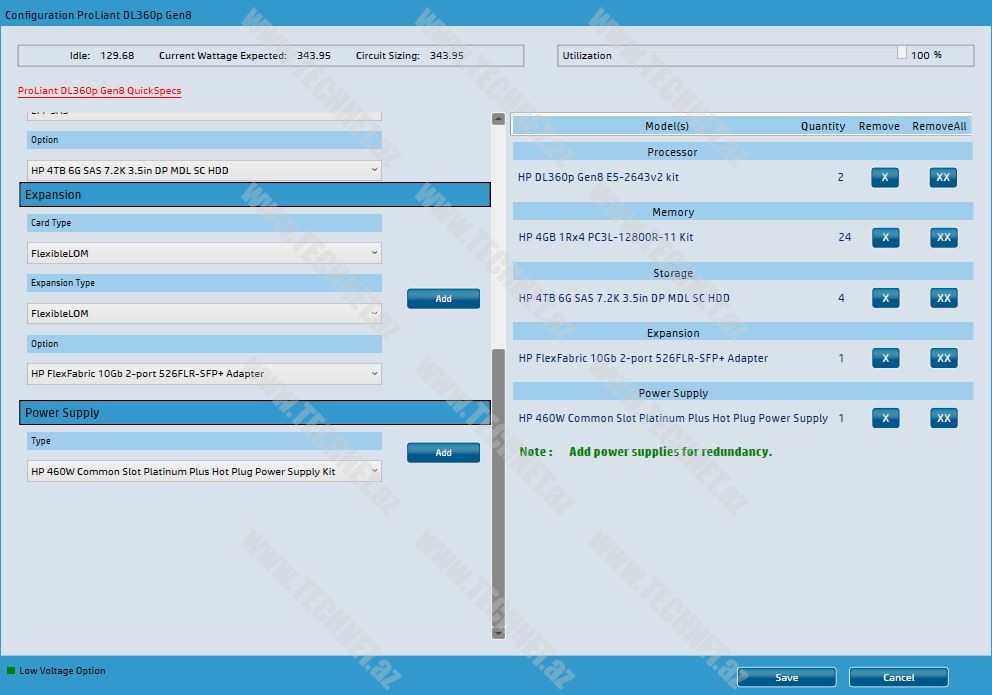The height and width of the screenshot is (695, 992).
Task: Remove all 460W power supply entries
Action: coord(943,418)
